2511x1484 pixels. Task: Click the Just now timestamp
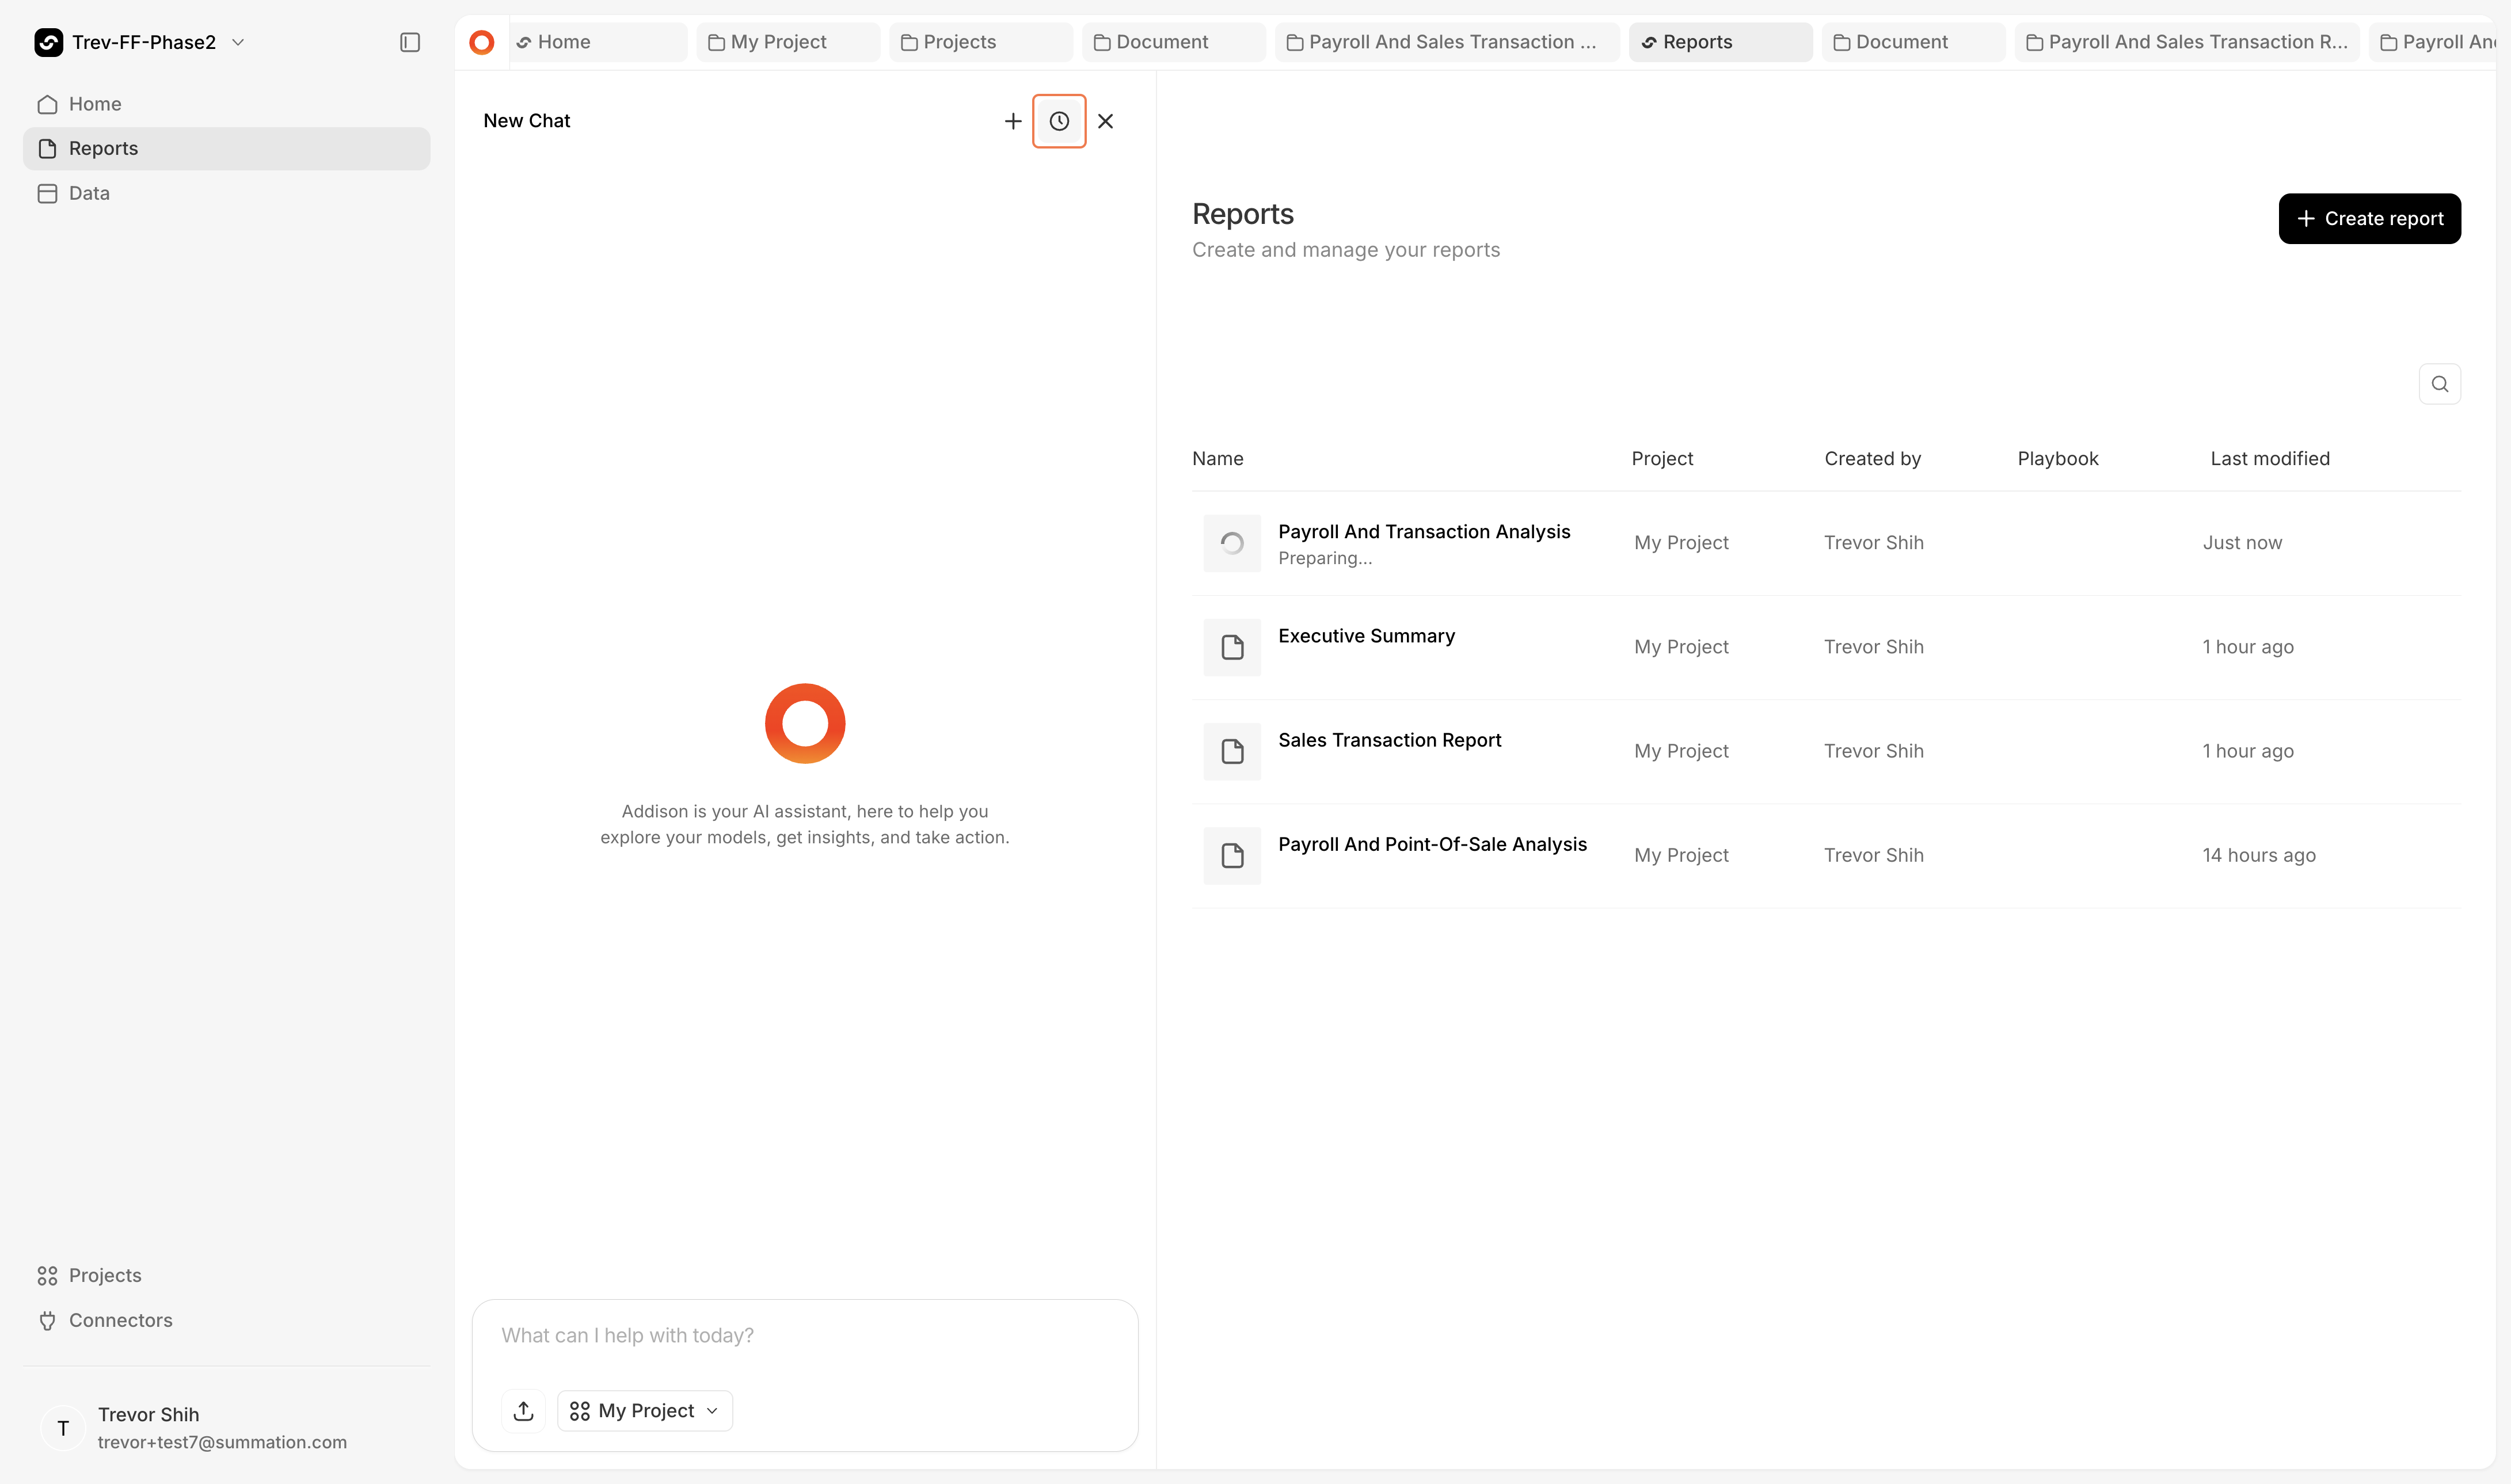2242,543
